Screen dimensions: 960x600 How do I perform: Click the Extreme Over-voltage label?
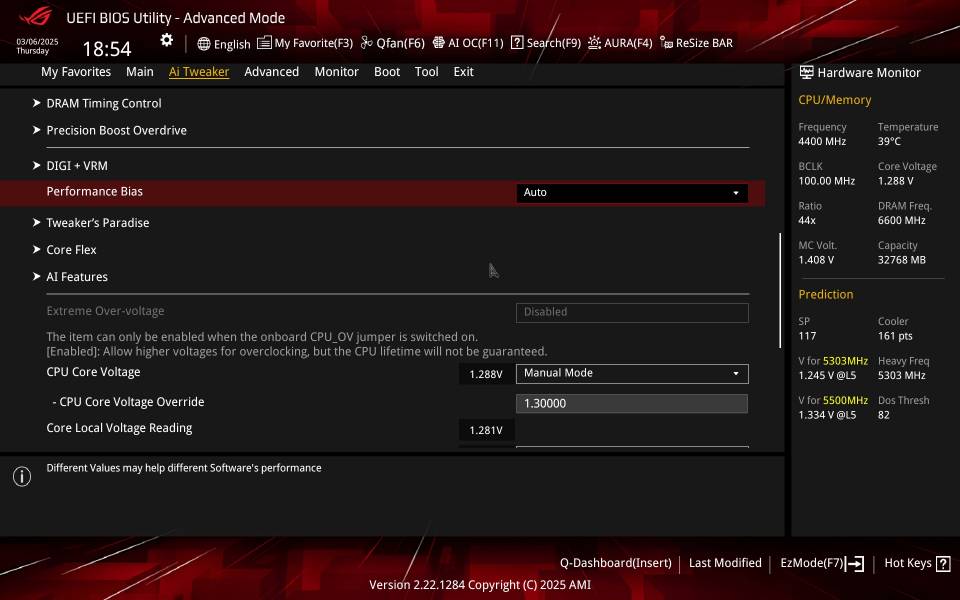(x=105, y=311)
